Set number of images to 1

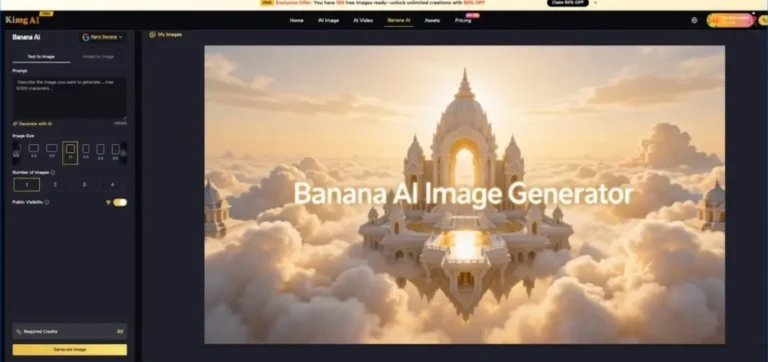click(26, 185)
